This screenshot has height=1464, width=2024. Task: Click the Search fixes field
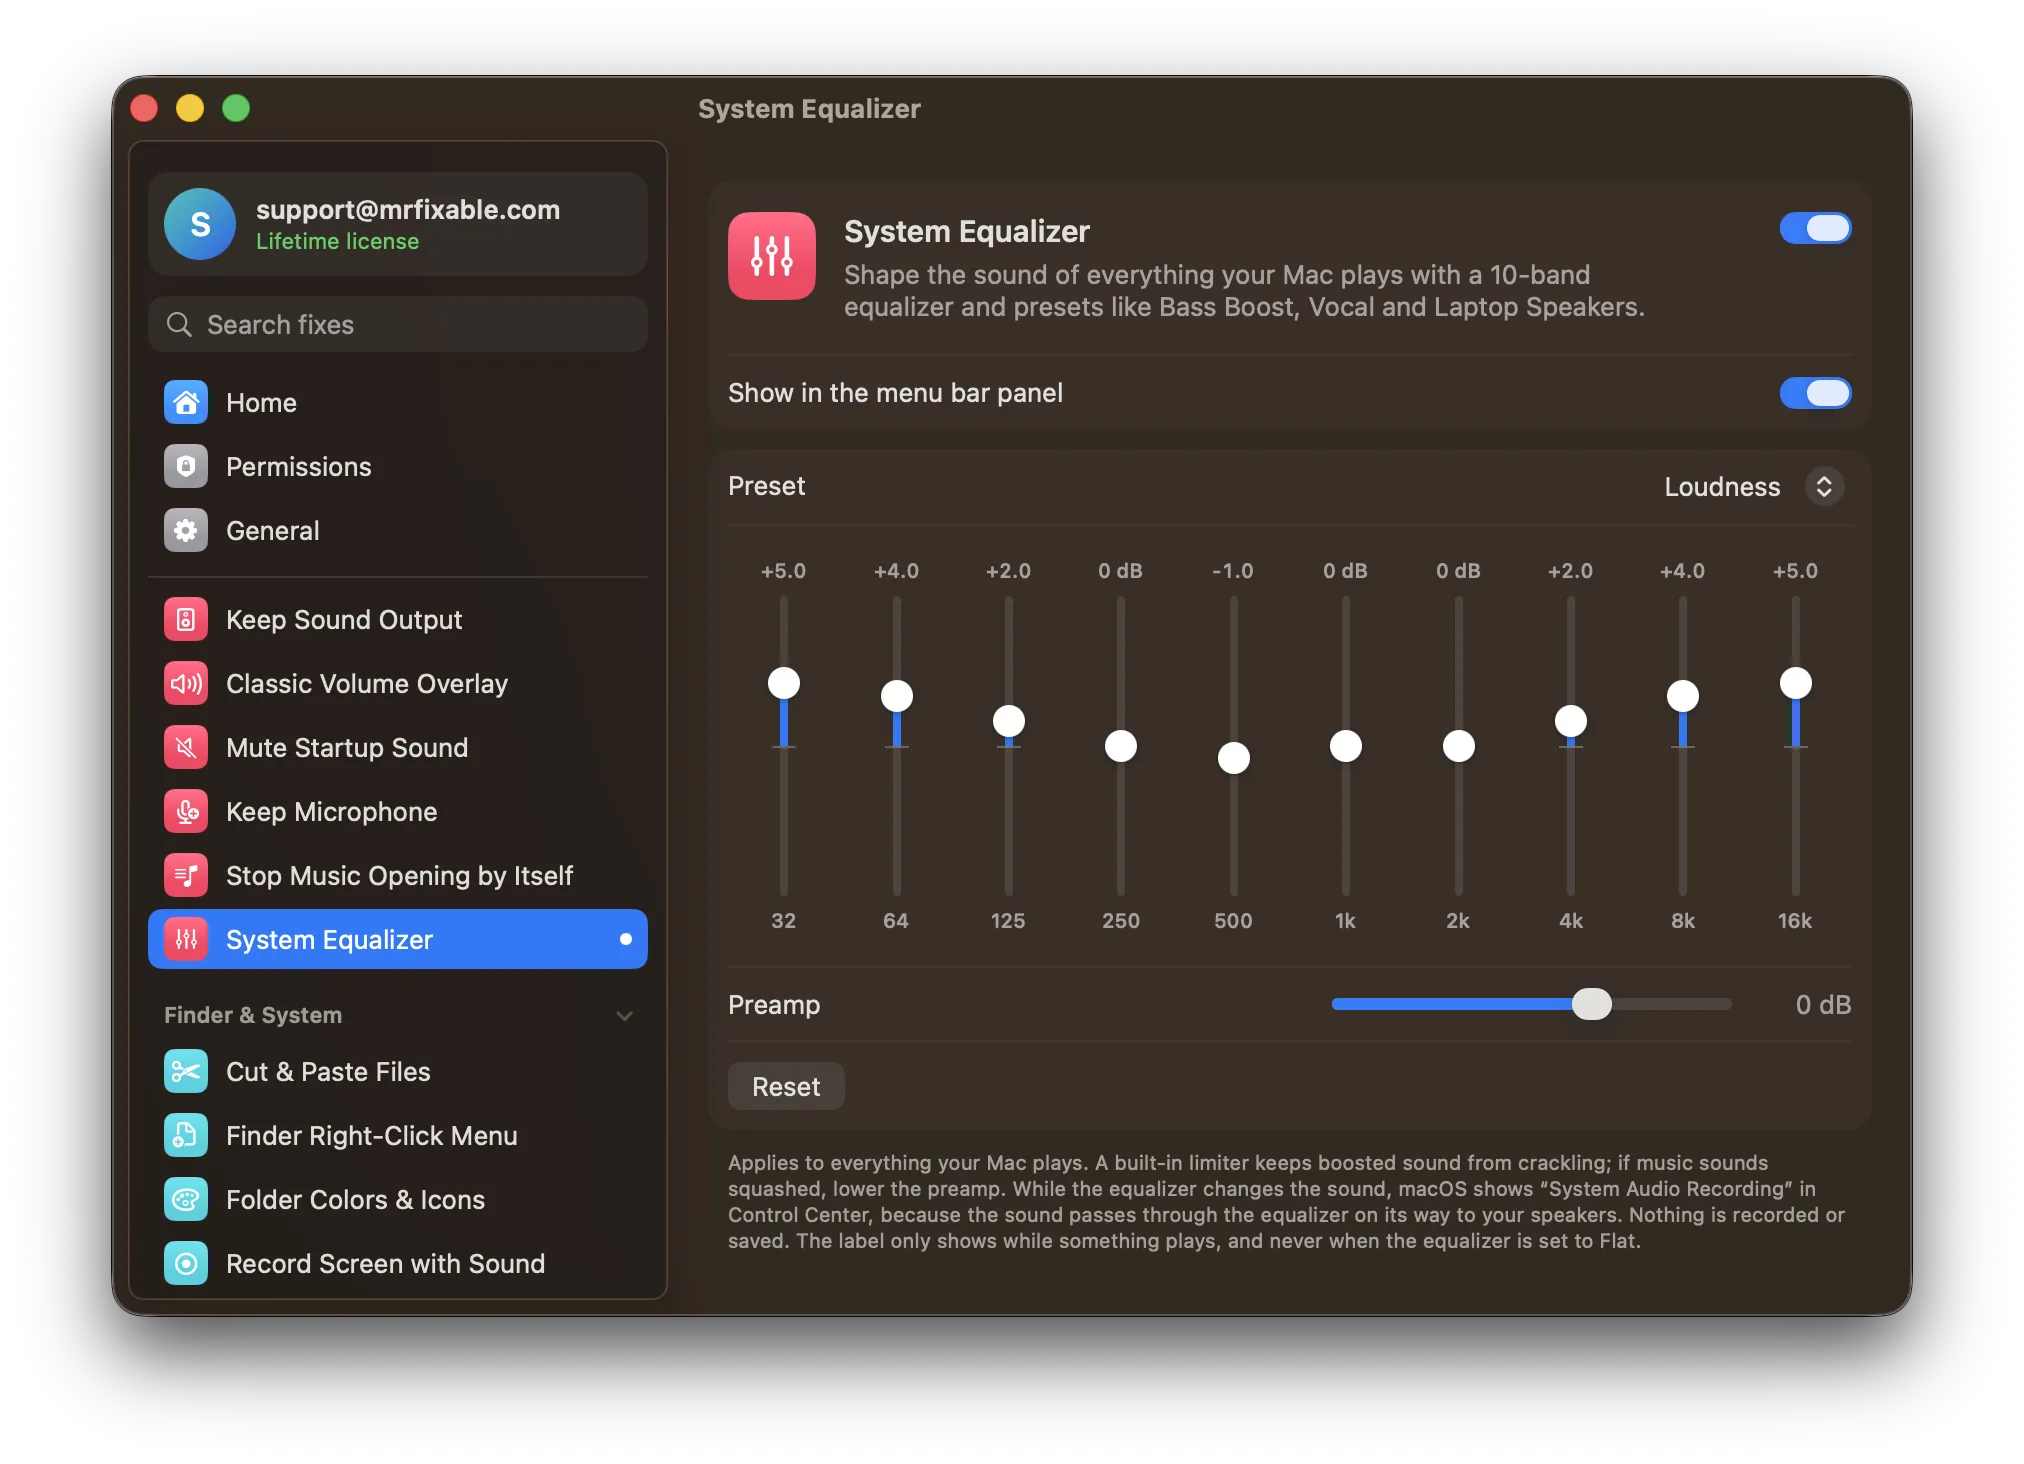tap(398, 324)
